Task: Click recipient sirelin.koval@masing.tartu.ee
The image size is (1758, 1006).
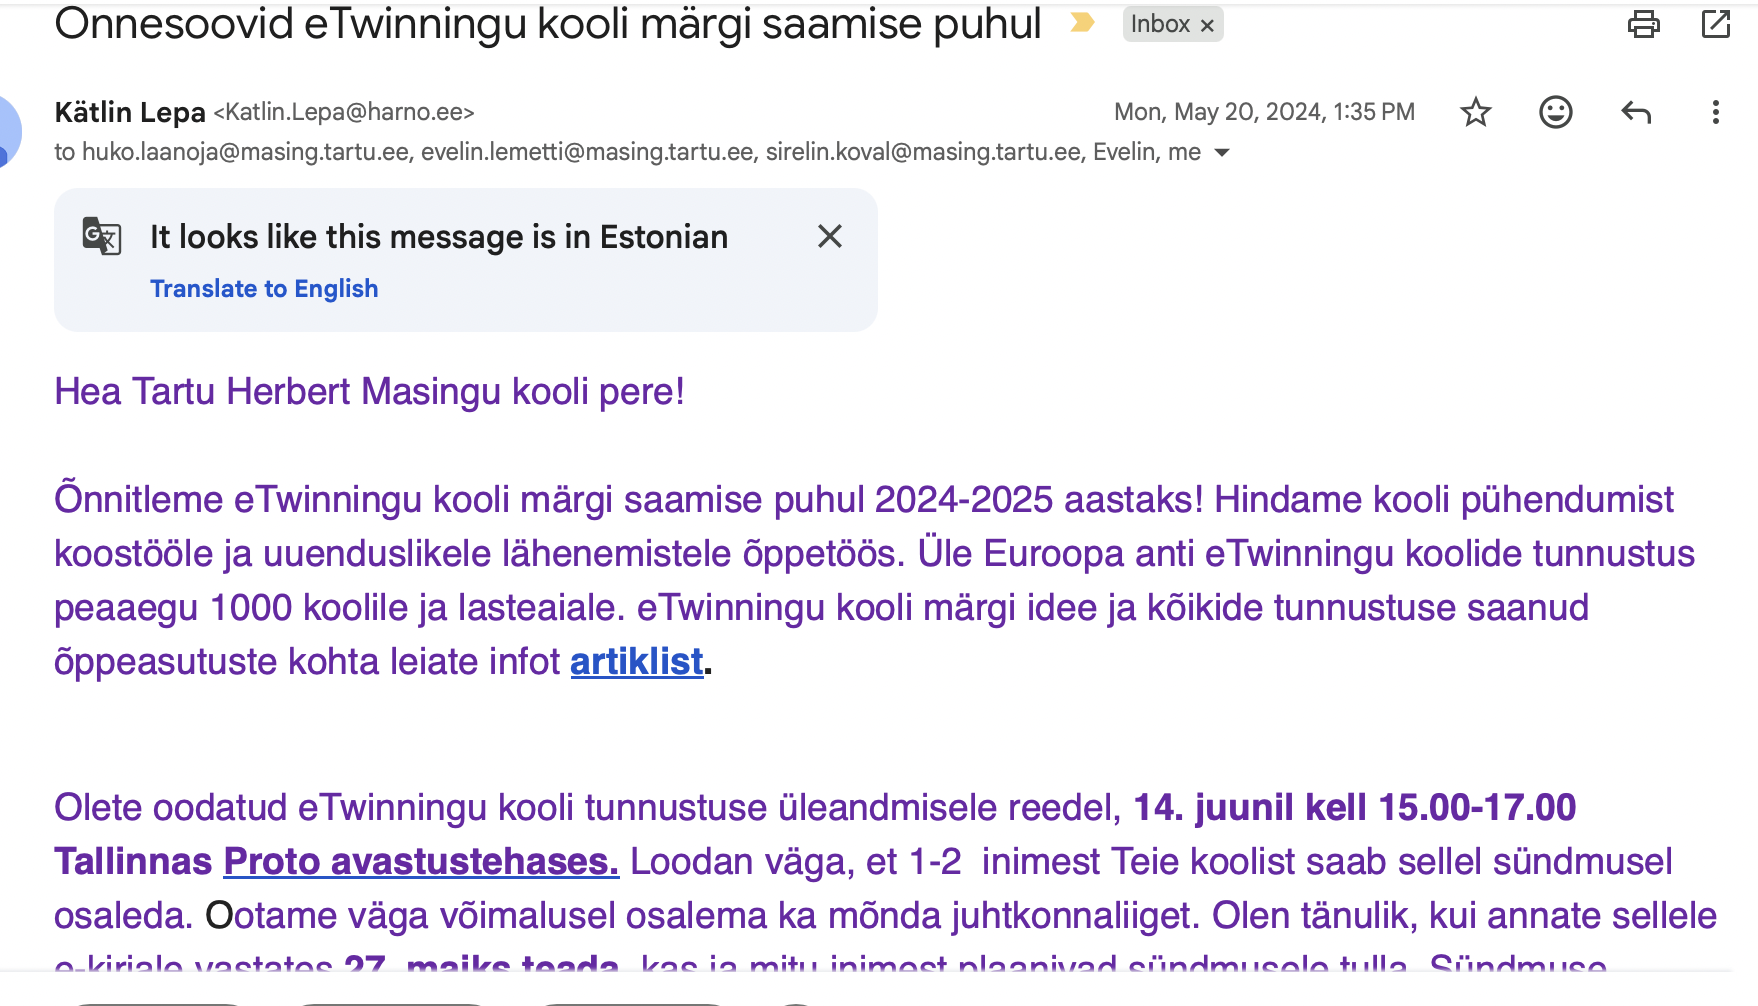Action: pyautogui.click(x=924, y=152)
